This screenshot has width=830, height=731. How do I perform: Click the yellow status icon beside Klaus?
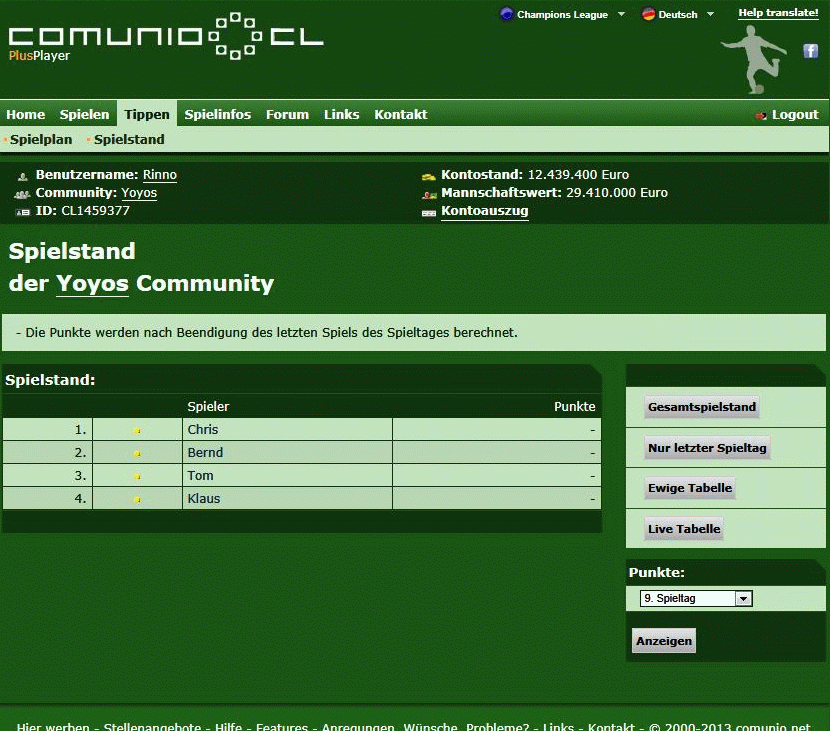(x=137, y=500)
